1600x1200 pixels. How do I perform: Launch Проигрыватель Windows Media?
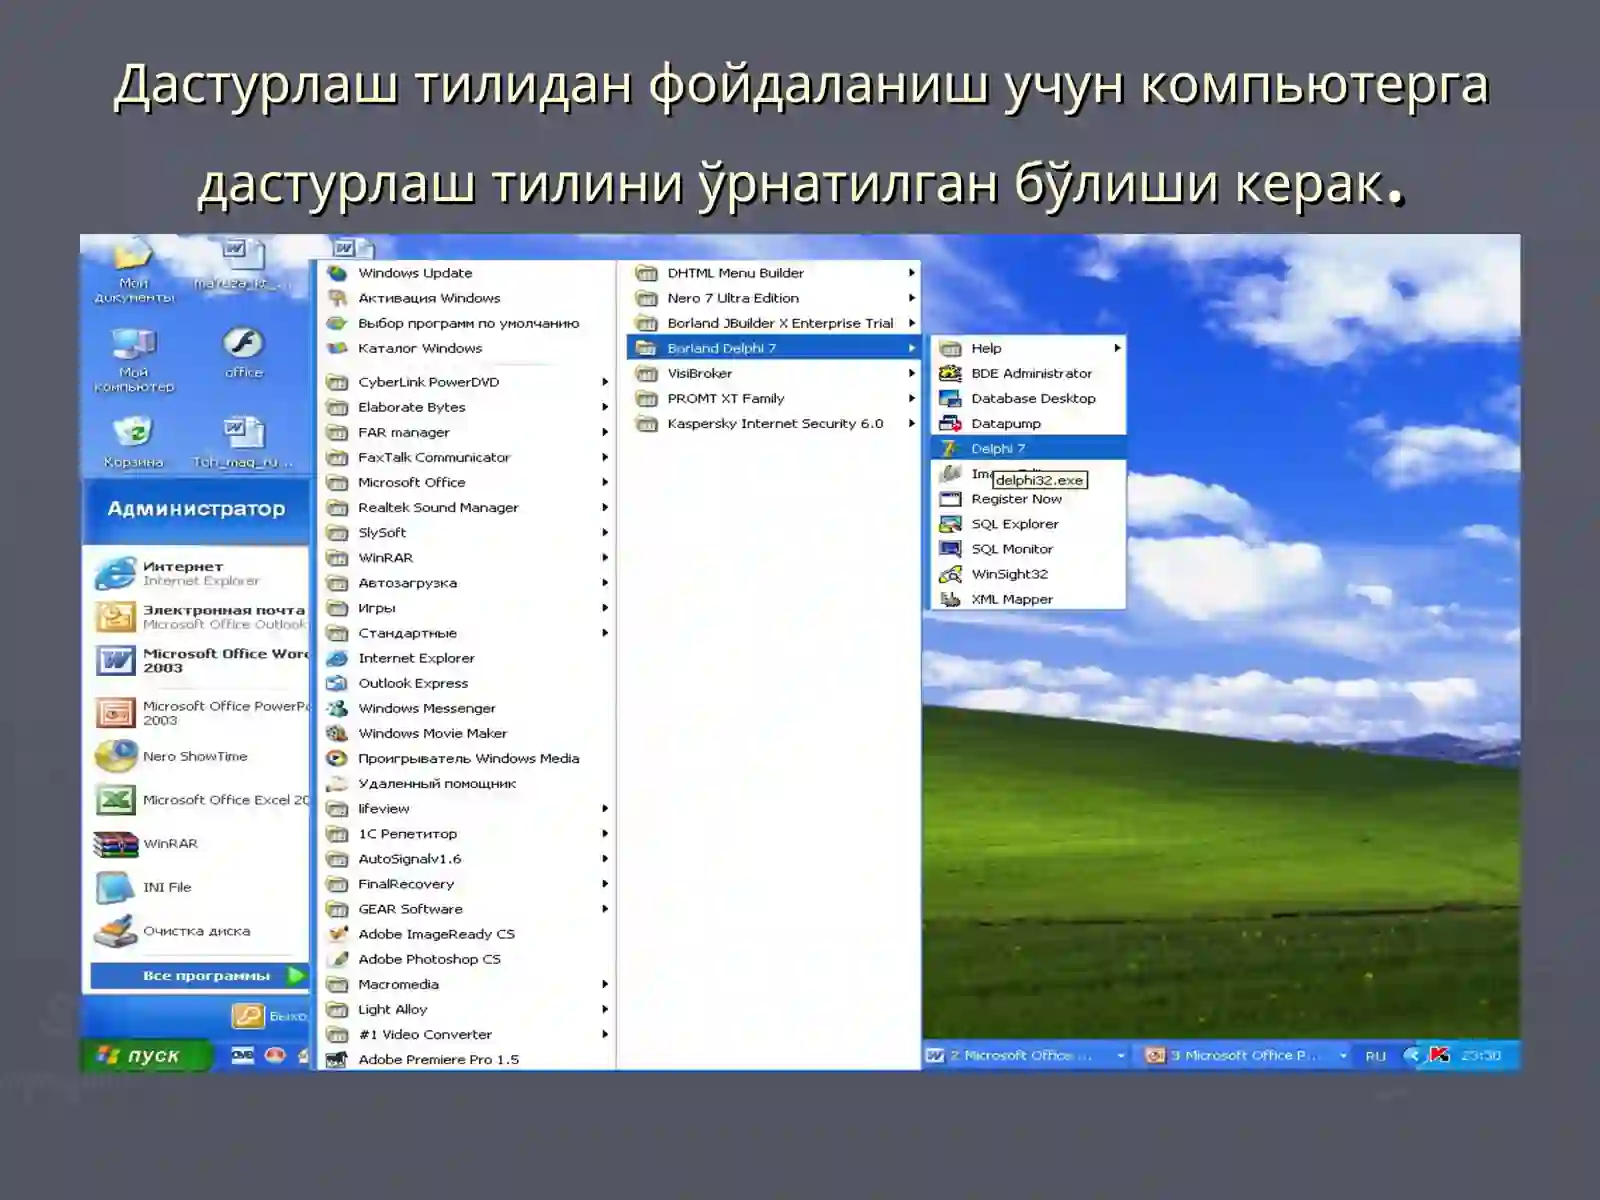(465, 758)
